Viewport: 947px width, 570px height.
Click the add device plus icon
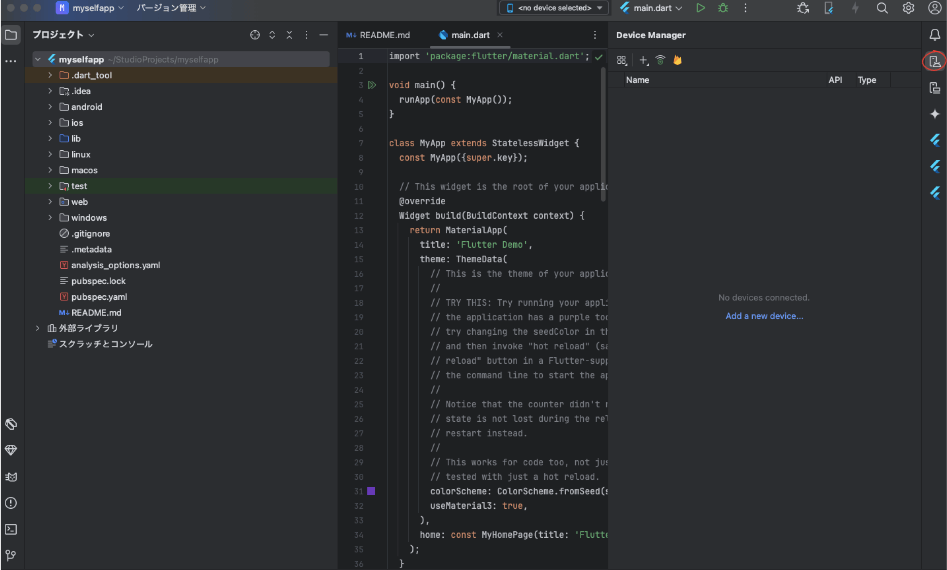pos(644,60)
